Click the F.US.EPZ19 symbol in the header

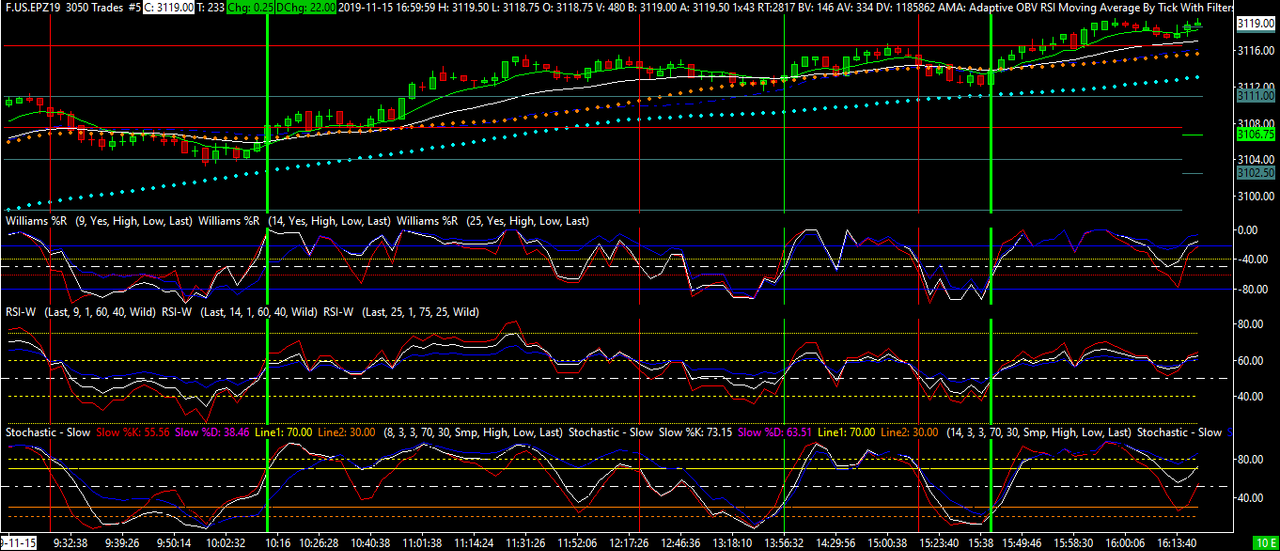32,7
